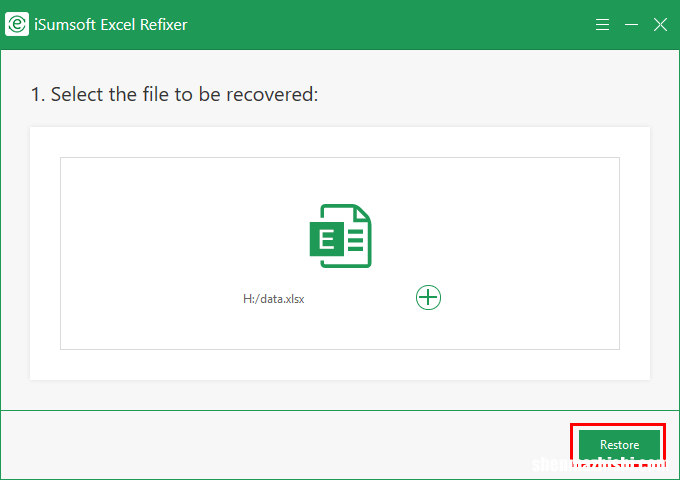Click the green Excel file icon
680x480 pixels.
(340, 236)
